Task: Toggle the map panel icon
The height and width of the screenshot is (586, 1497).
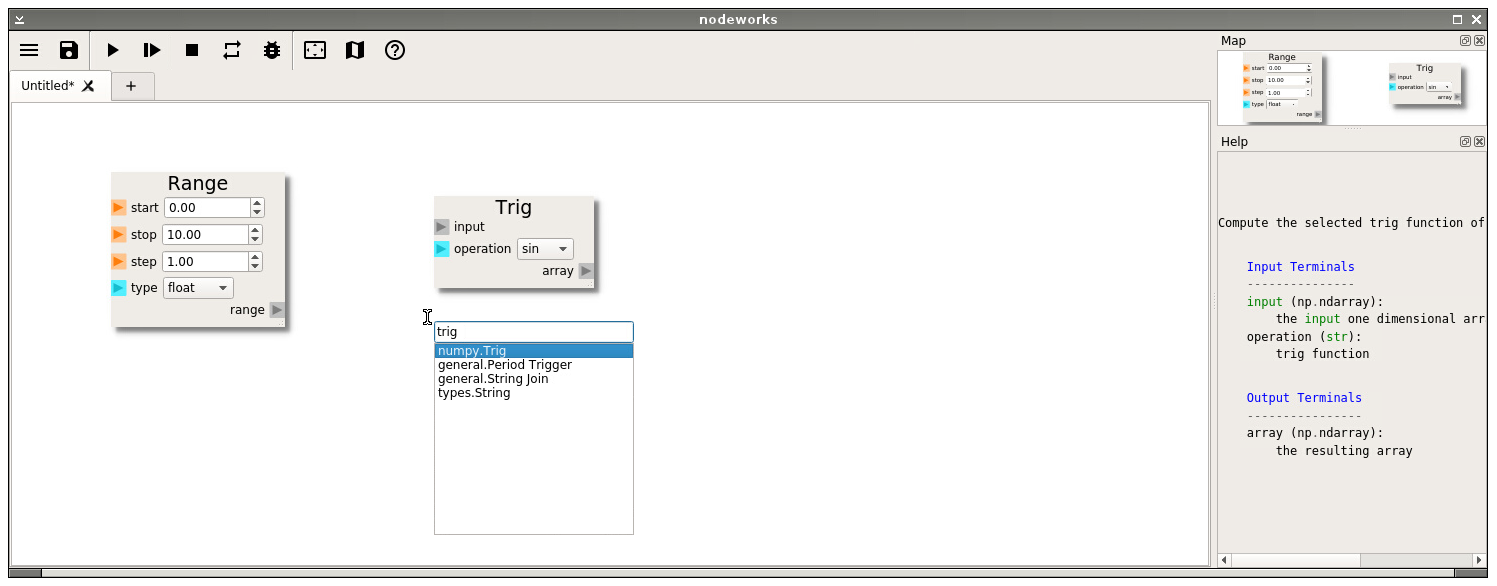Action: pyautogui.click(x=355, y=50)
